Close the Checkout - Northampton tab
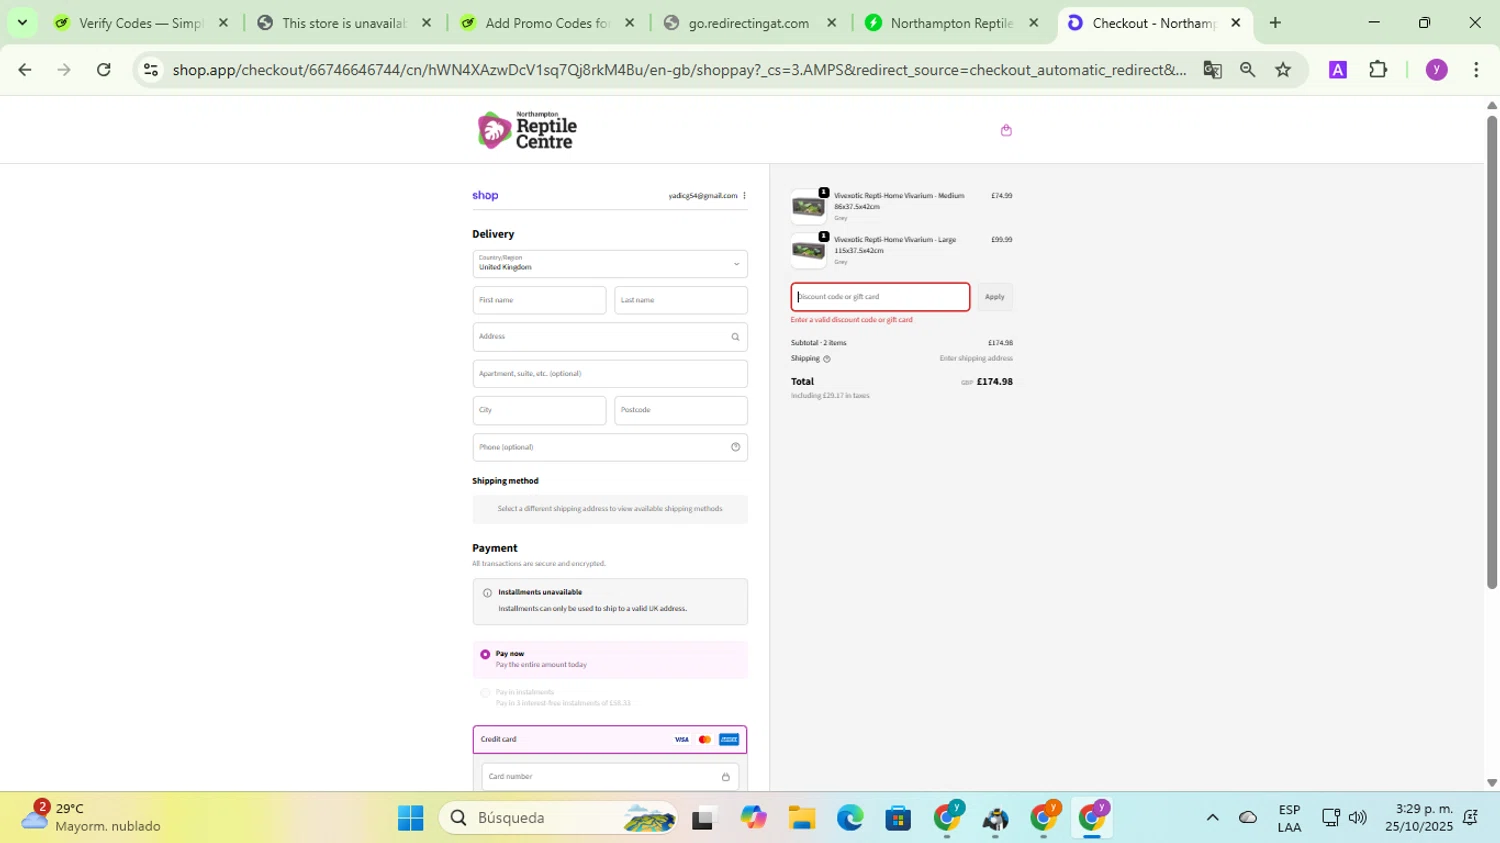1500x843 pixels. tap(1236, 23)
